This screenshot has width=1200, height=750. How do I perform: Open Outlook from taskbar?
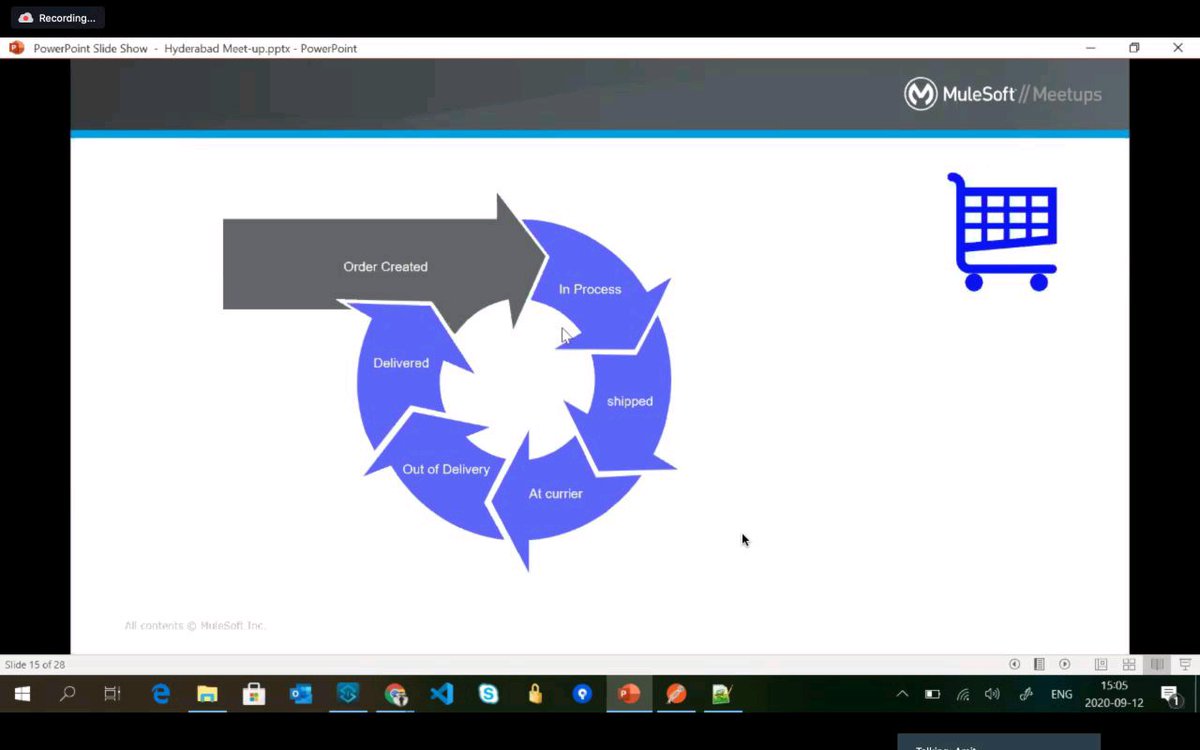coord(301,693)
